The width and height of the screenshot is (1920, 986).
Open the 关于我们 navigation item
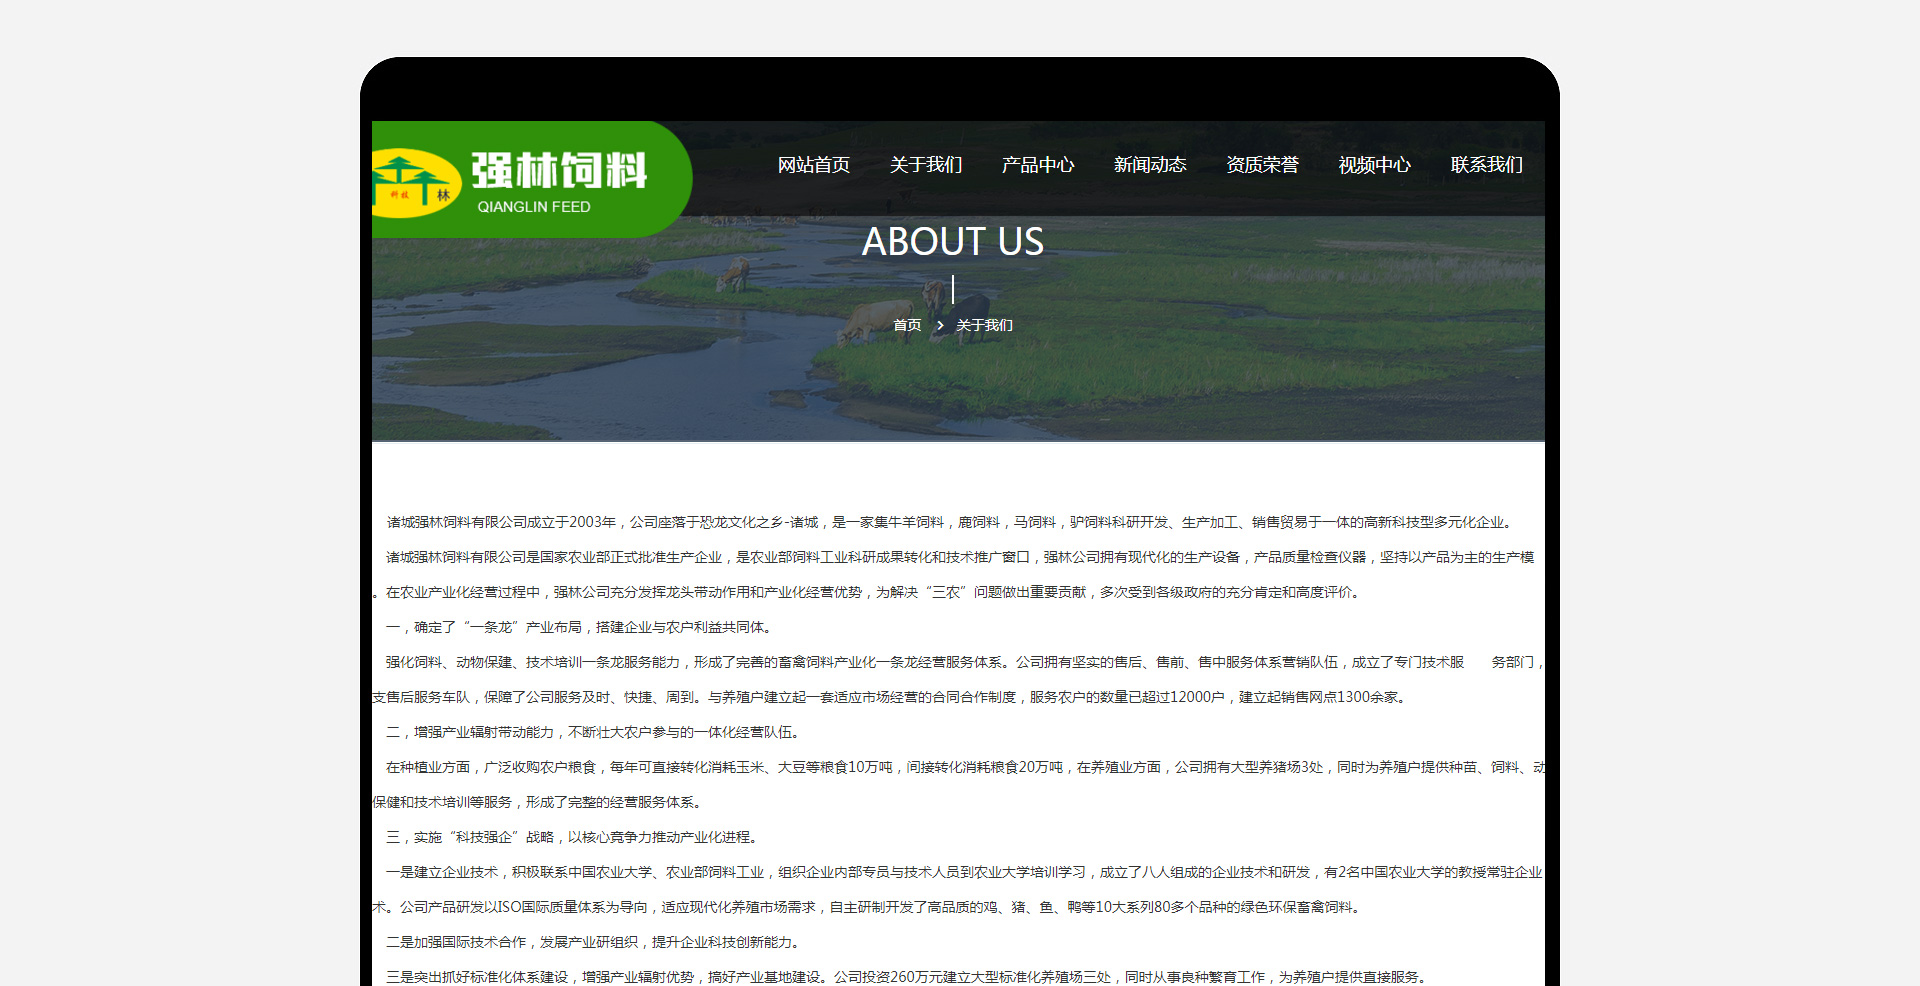[926, 165]
